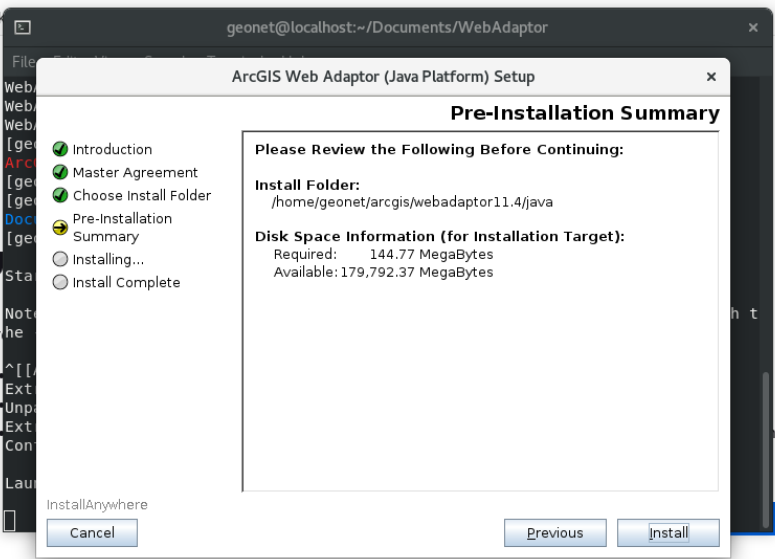Click the checkmark next to Choose Install Folder
The height and width of the screenshot is (559, 775).
60,196
